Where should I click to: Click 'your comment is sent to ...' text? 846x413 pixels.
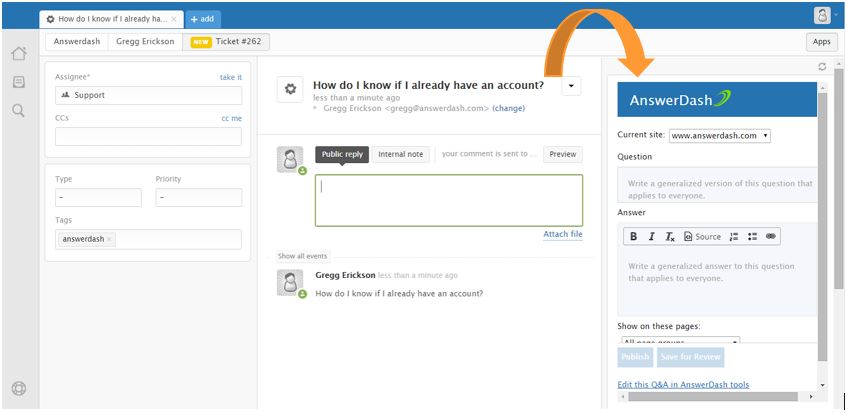[489, 154]
